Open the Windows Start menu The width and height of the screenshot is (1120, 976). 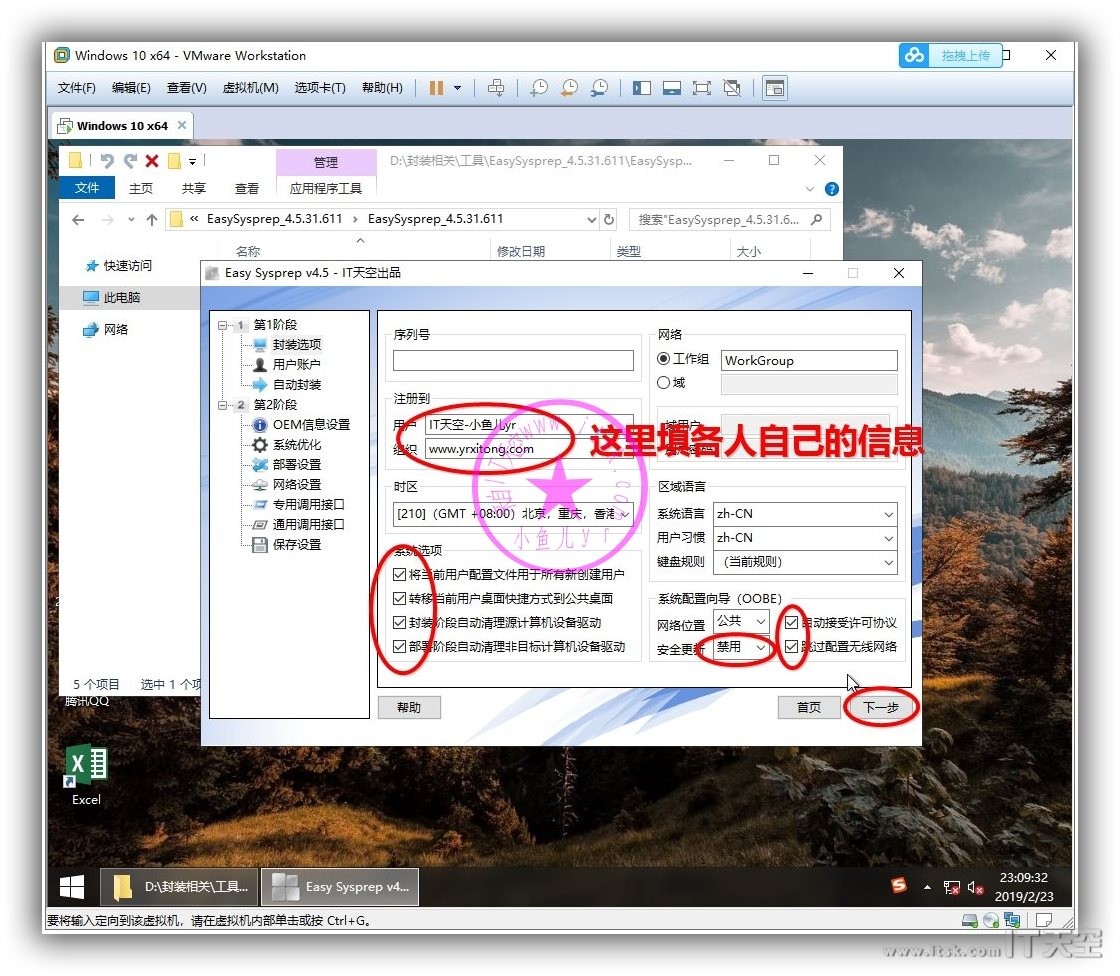(71, 887)
